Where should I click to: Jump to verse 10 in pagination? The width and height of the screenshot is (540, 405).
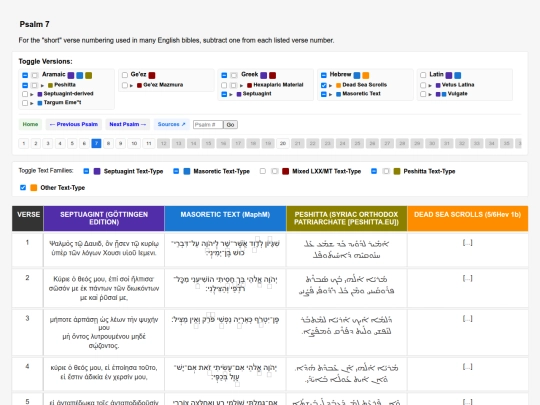[134, 143]
